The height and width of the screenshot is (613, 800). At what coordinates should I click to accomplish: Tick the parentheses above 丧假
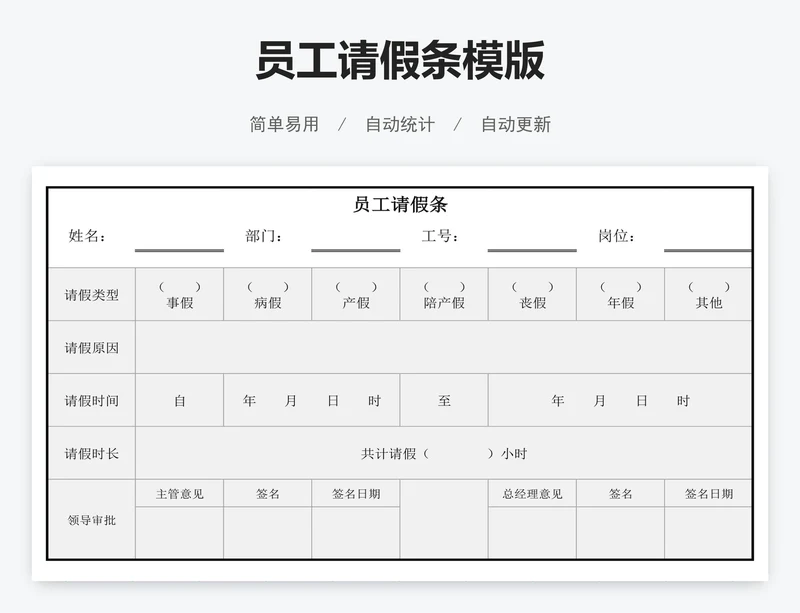pyautogui.click(x=533, y=287)
